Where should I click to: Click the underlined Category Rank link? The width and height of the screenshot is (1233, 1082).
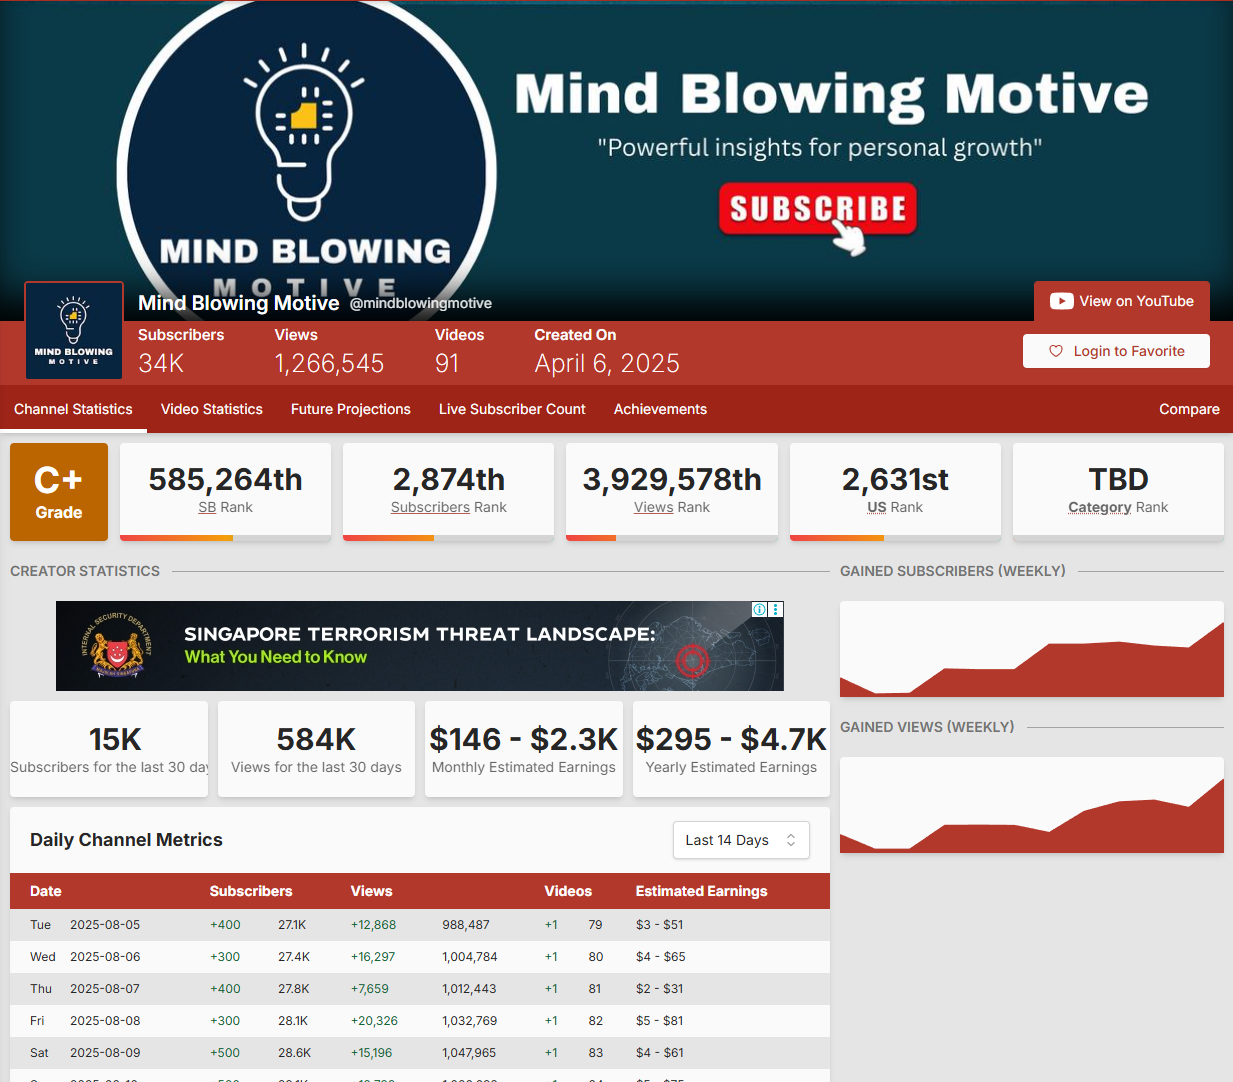1099,507
